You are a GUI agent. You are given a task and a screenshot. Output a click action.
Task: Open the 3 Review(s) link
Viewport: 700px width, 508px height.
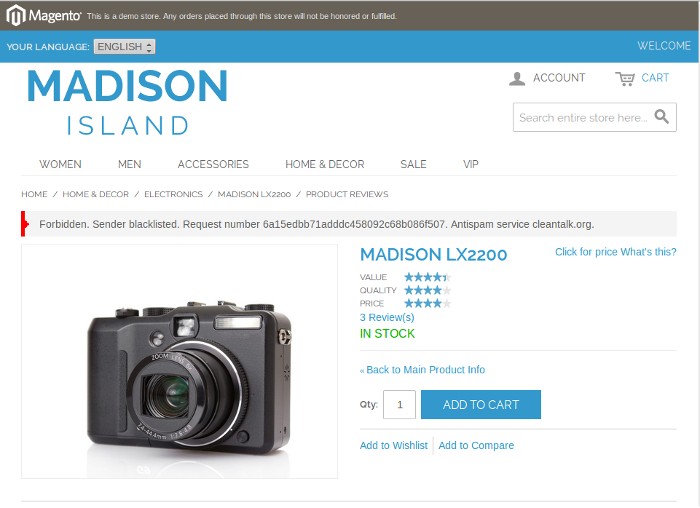(x=387, y=317)
